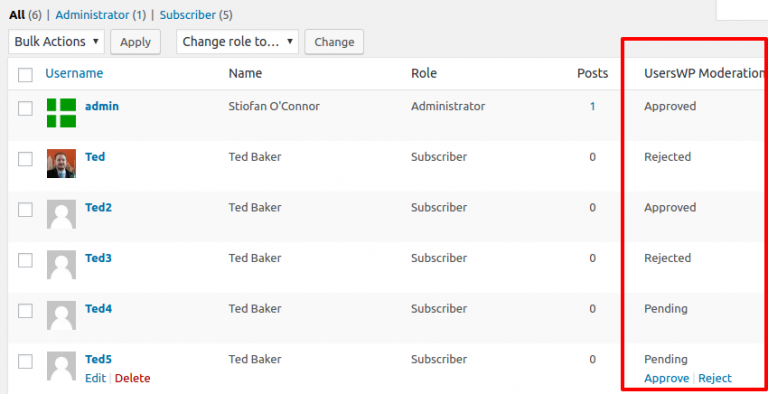Click the default avatar for Ted2
768x394 pixels.
pyautogui.click(x=61, y=214)
